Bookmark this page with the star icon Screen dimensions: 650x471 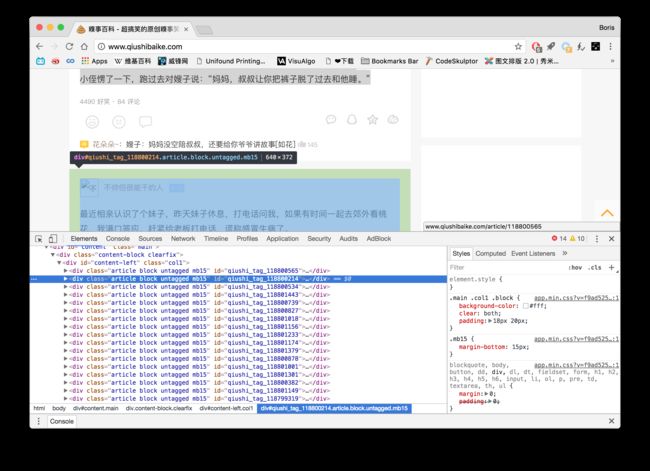[x=518, y=46]
